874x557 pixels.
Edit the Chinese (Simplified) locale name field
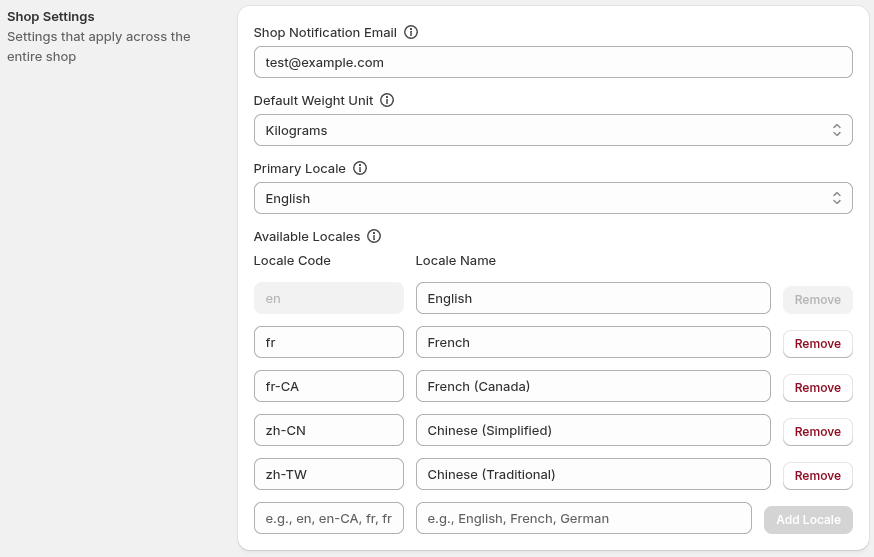point(593,430)
